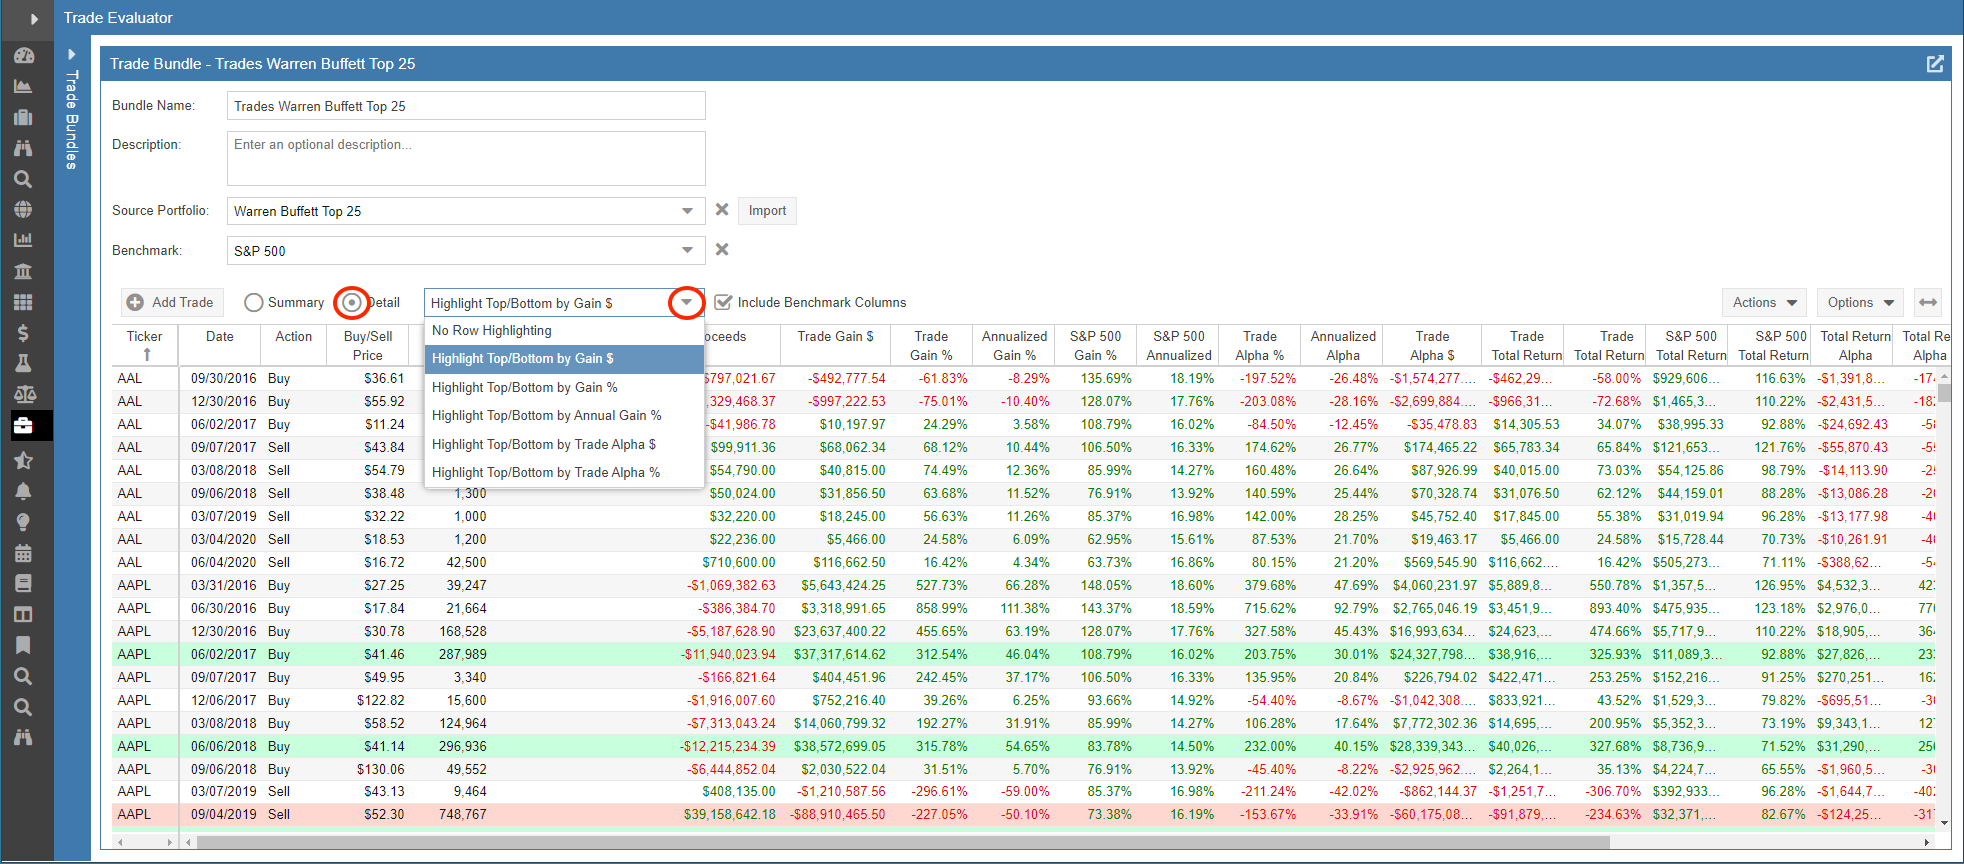
Task: Click the Annualized Gain % column header
Action: 1014,345
